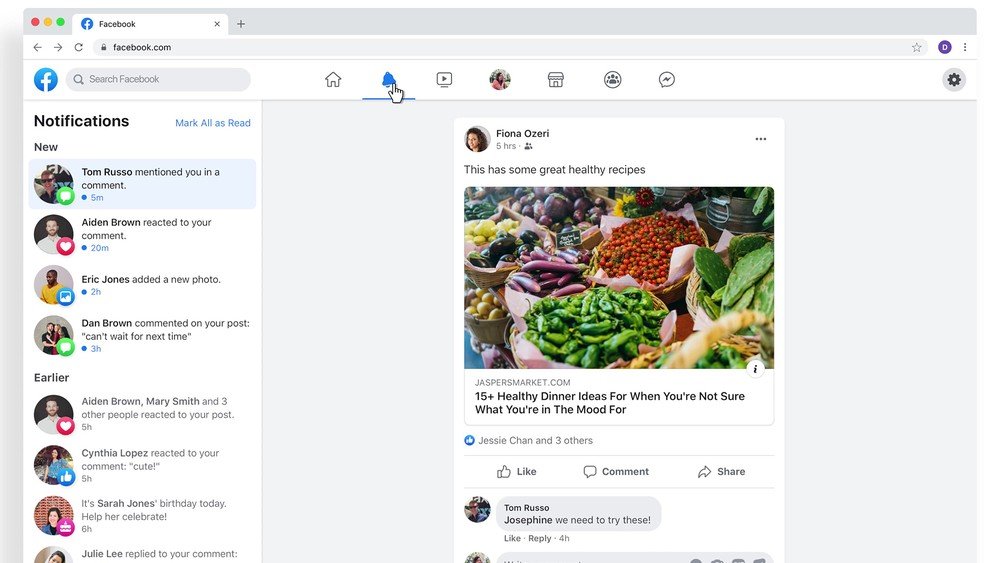Open Aiden Brown, Mary Smith reacted notification
Image resolution: width=1000 pixels, height=563 pixels.
142,414
